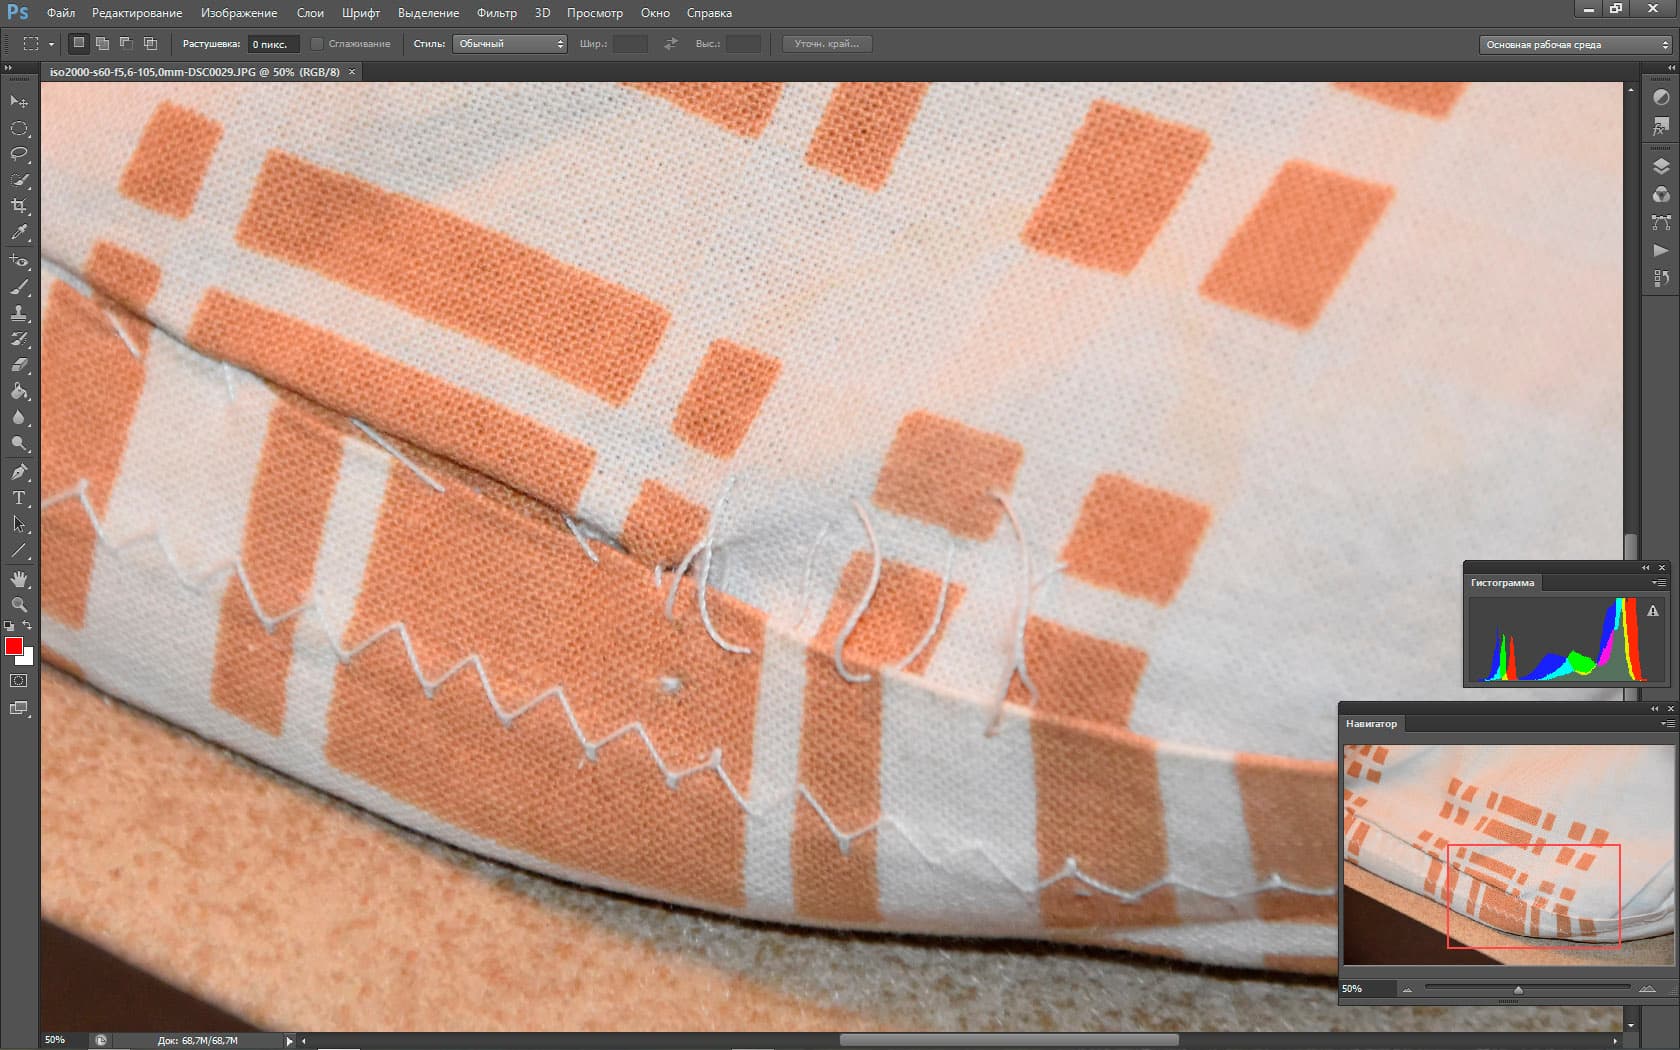
Task: Select the Eyedropper tool
Action: click(19, 232)
